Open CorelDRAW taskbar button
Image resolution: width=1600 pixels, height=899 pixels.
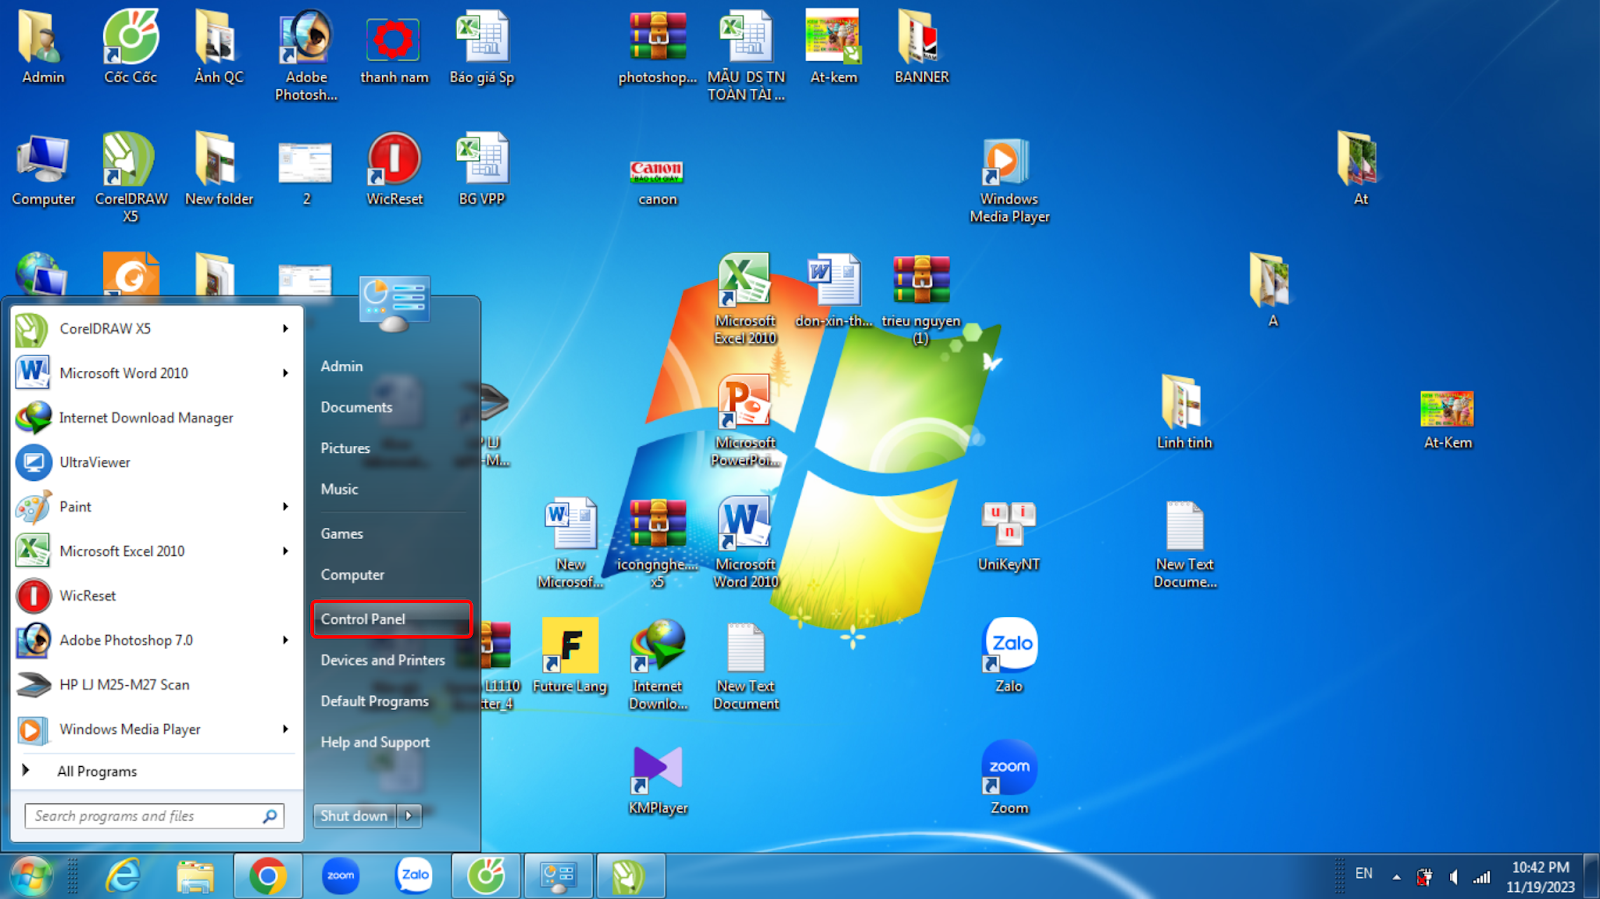click(630, 877)
